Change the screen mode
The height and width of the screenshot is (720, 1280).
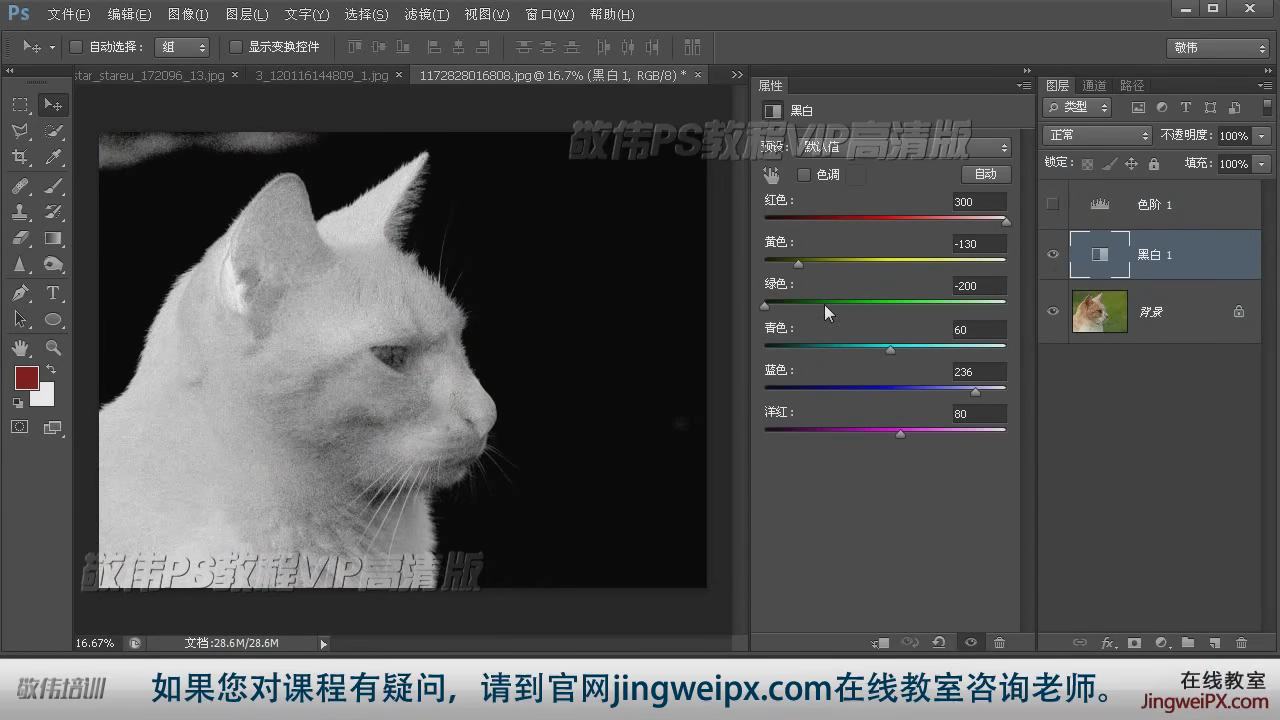[54, 427]
